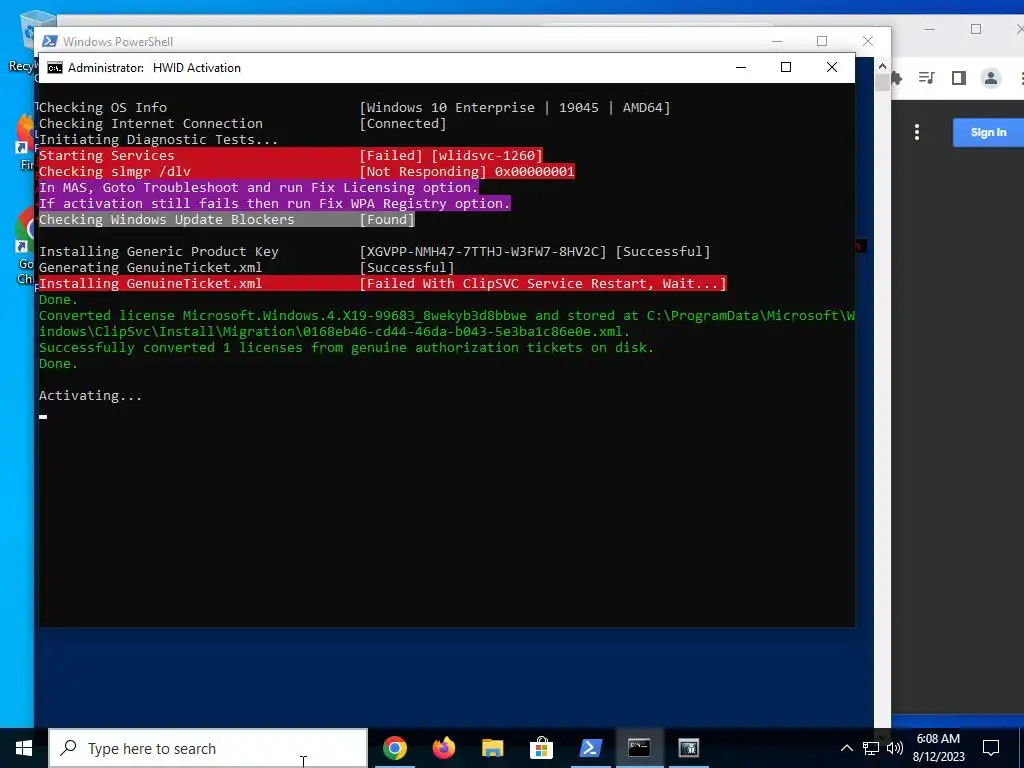This screenshot has width=1024, height=768.
Task: Click "Generating GenuineTicket.xml" line
Action: click(x=246, y=268)
